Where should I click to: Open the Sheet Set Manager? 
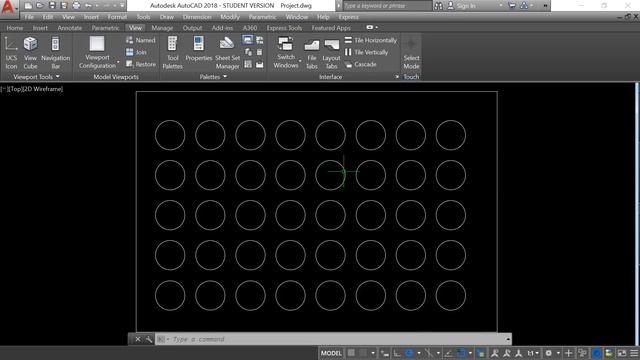click(x=227, y=53)
